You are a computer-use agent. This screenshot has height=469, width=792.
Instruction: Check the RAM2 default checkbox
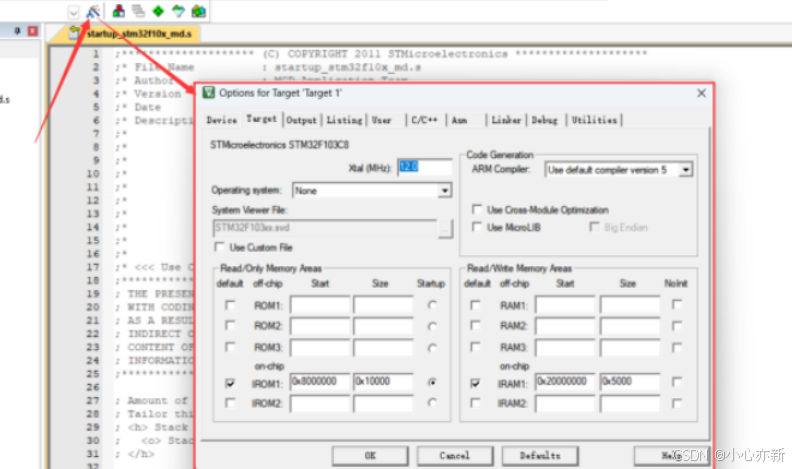click(x=475, y=326)
